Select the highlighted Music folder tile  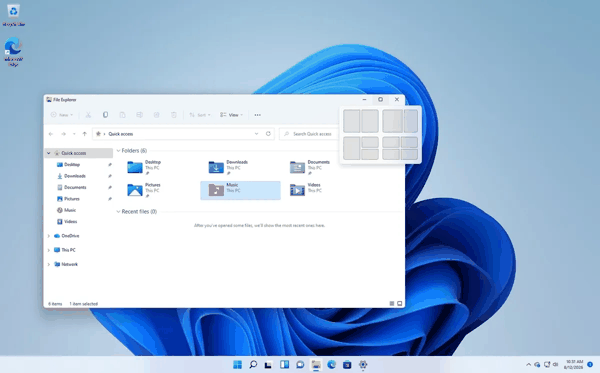(x=240, y=190)
